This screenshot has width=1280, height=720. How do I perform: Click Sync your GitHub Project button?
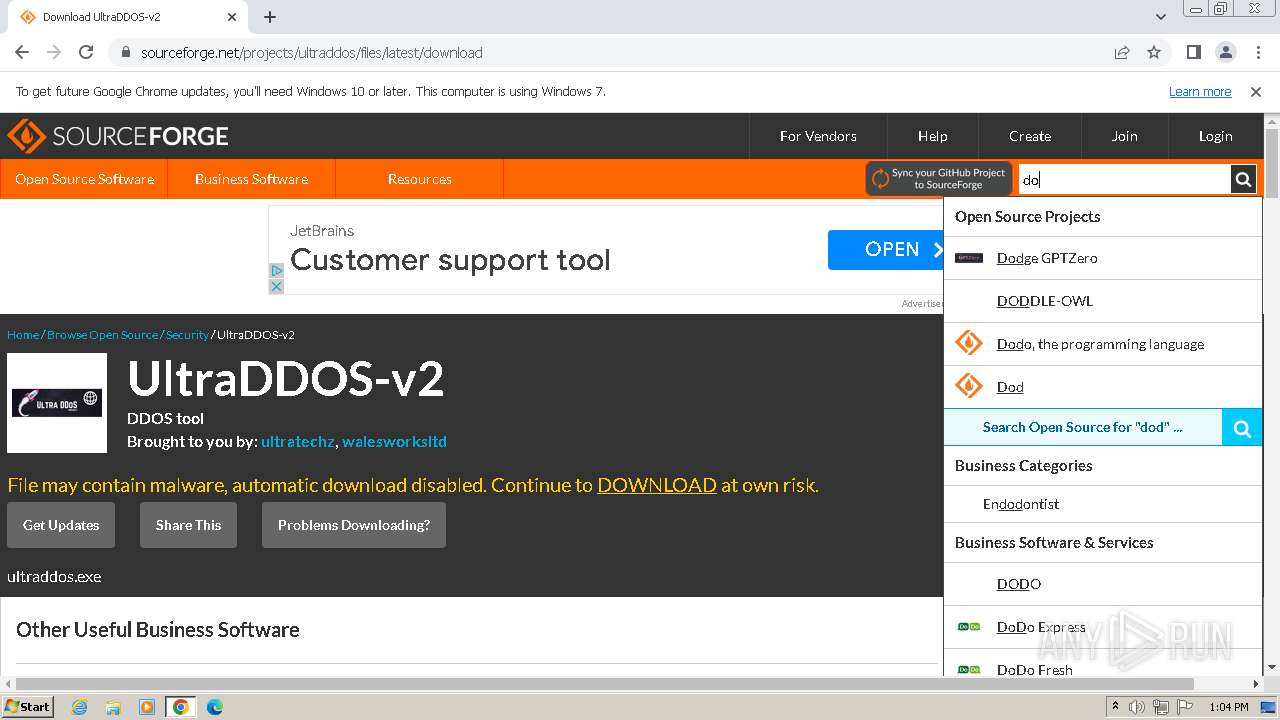click(939, 179)
